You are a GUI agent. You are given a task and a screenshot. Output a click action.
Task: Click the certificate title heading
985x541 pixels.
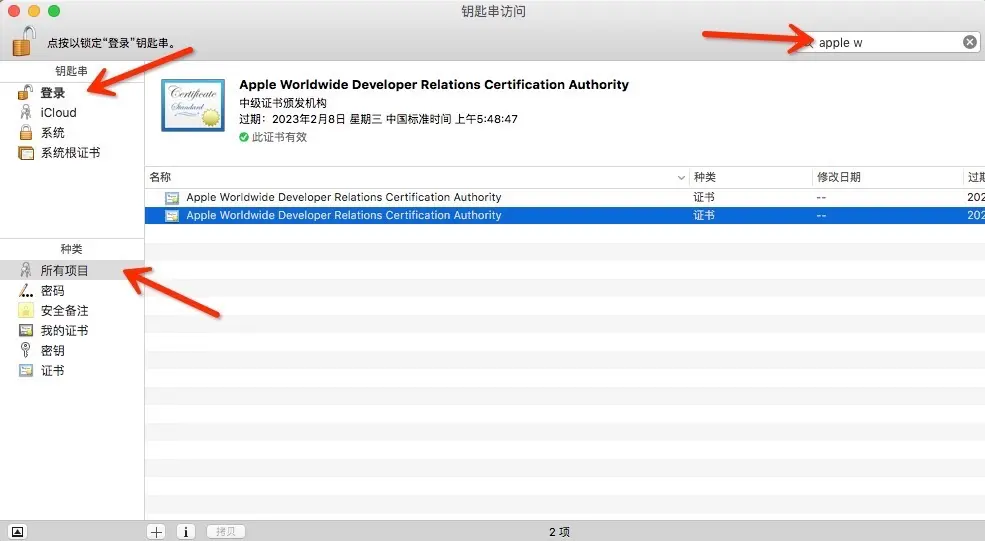pos(434,85)
